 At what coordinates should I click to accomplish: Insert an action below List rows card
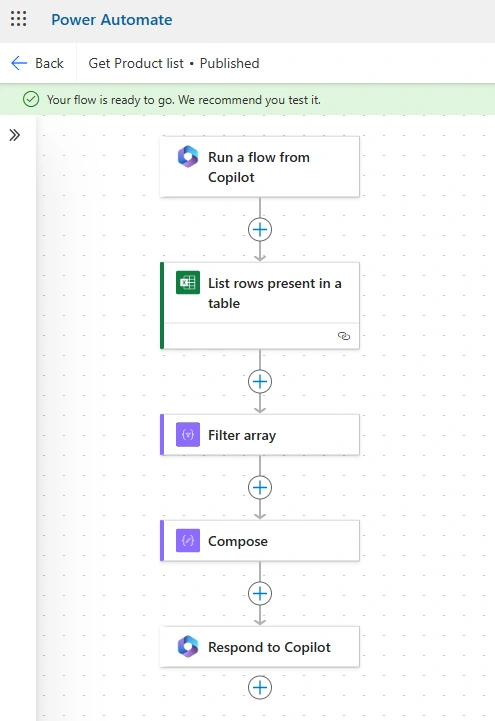pos(260,382)
